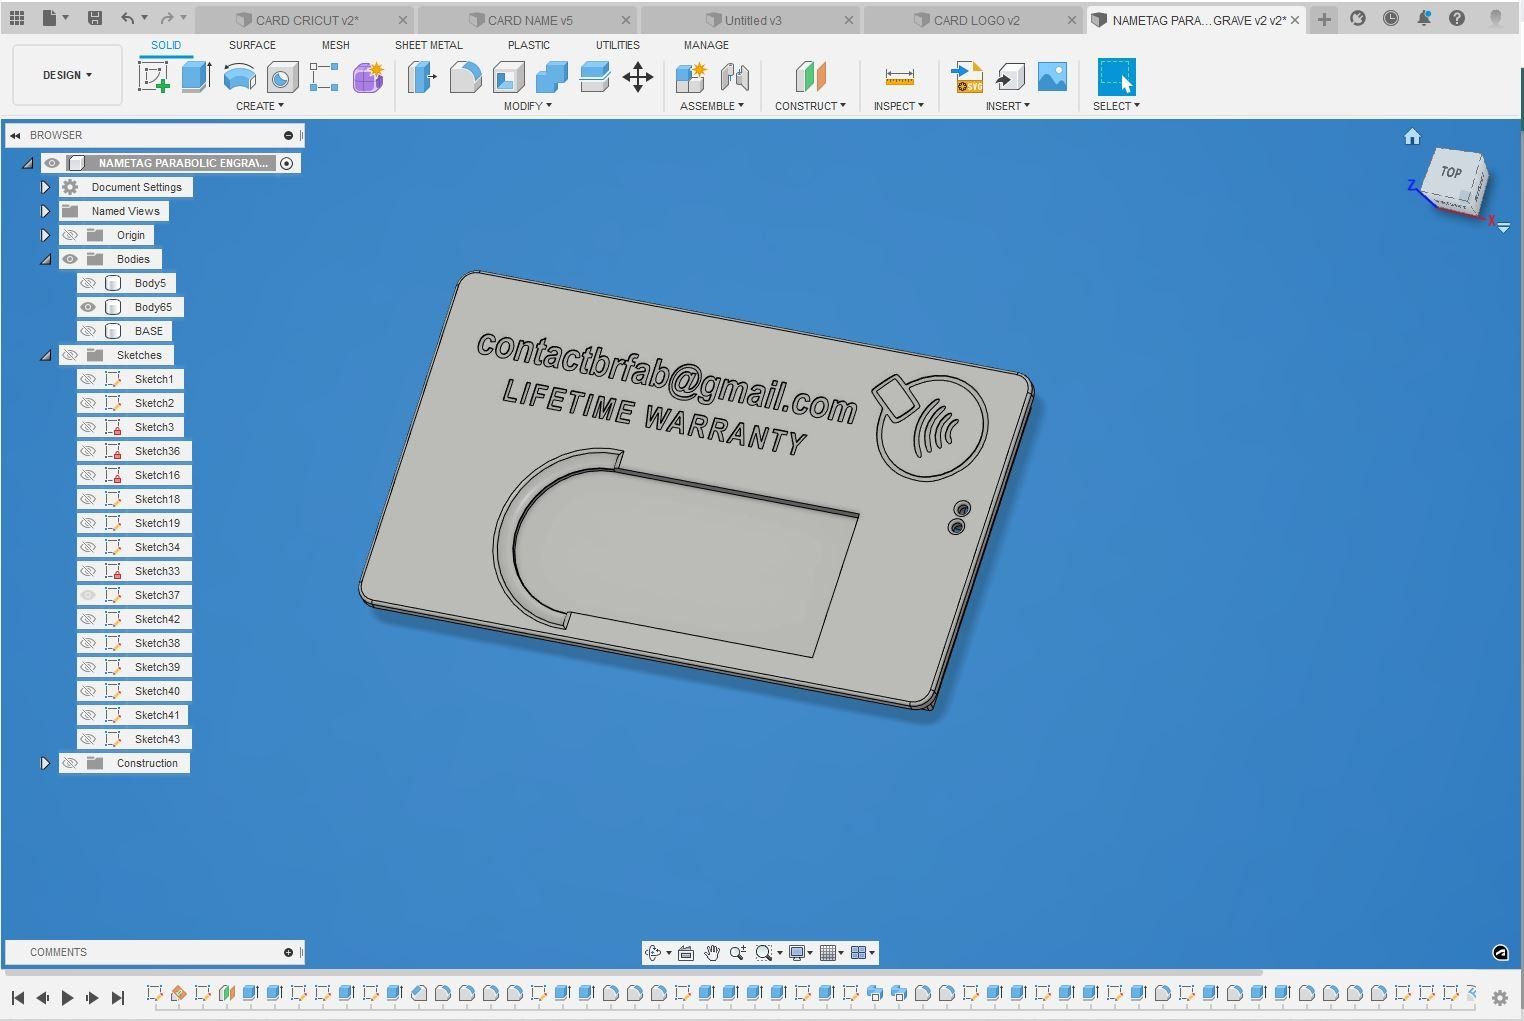Click the Insert SVG icon
Screen dimensions: 1524x1021
[967, 77]
